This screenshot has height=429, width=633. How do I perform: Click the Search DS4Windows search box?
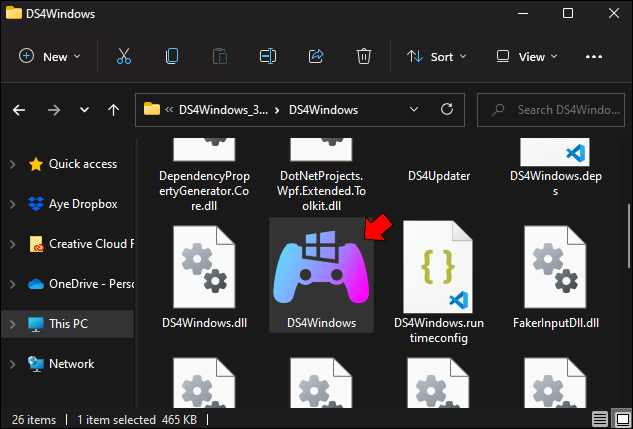[551, 110]
